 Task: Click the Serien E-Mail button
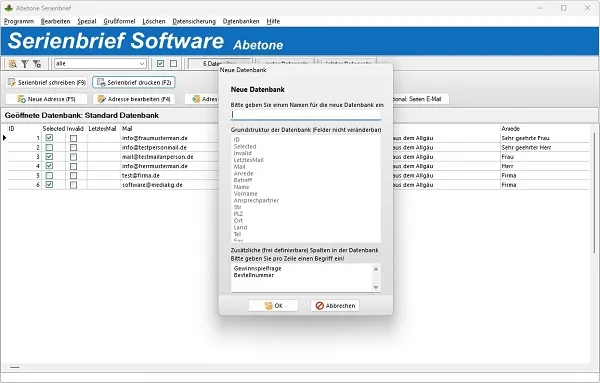420,99
